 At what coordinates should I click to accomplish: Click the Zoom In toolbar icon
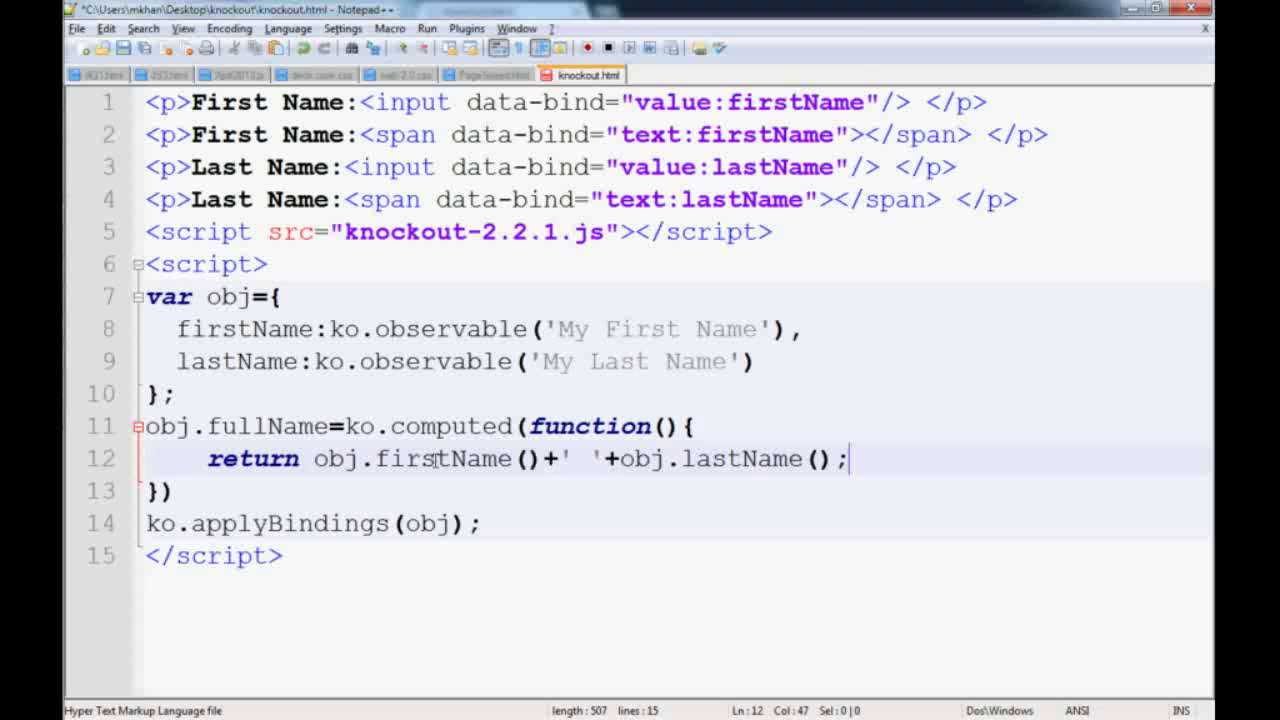tap(405, 48)
